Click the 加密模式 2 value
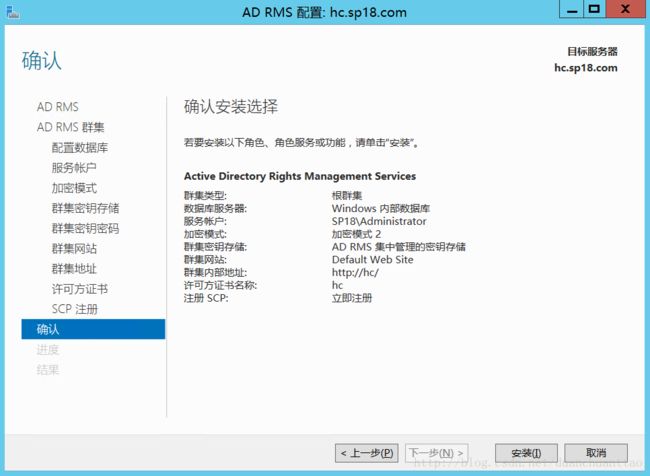The image size is (650, 476). click(x=356, y=234)
